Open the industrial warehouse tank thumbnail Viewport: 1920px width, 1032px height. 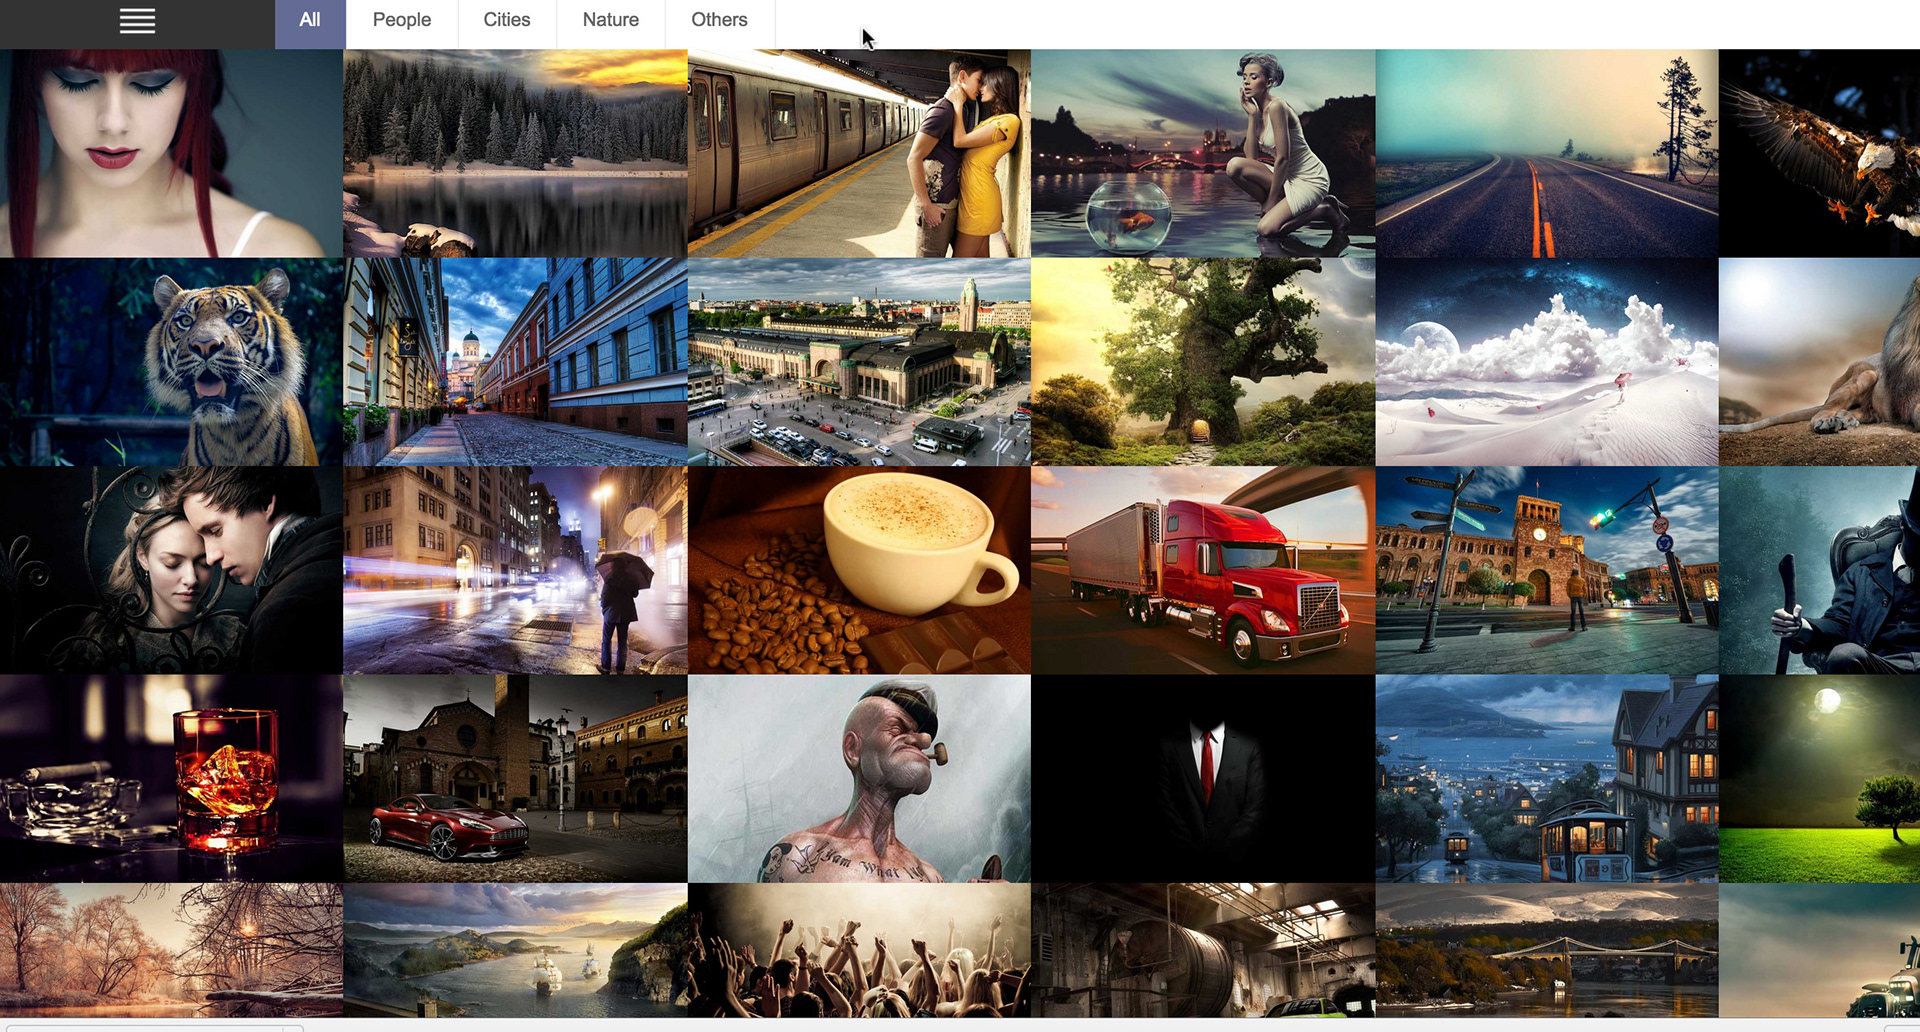(1203, 950)
